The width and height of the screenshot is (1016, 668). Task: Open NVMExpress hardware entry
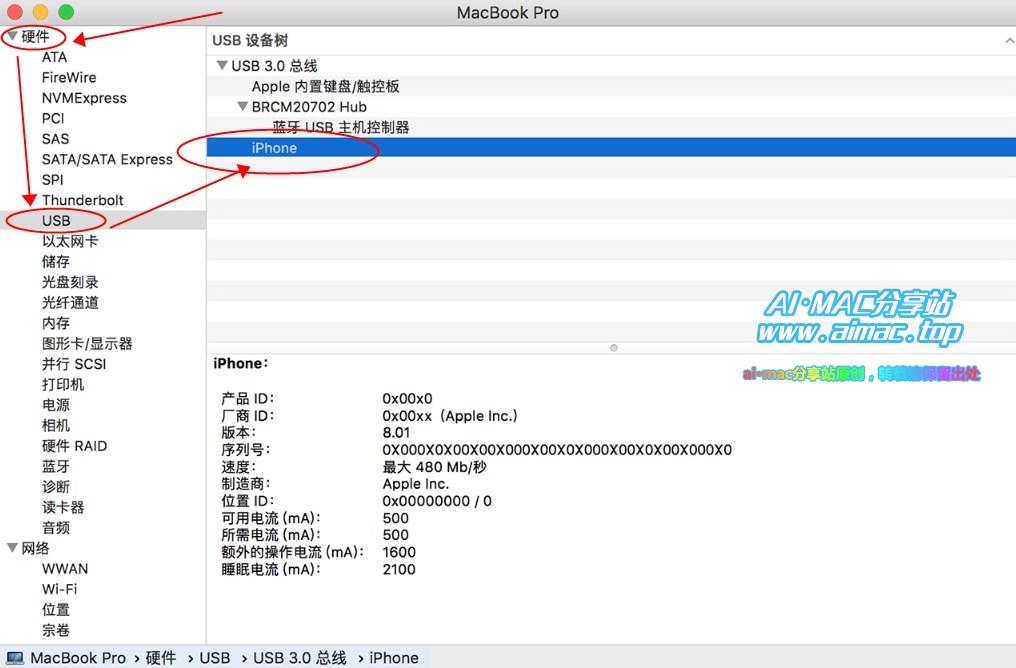point(84,98)
